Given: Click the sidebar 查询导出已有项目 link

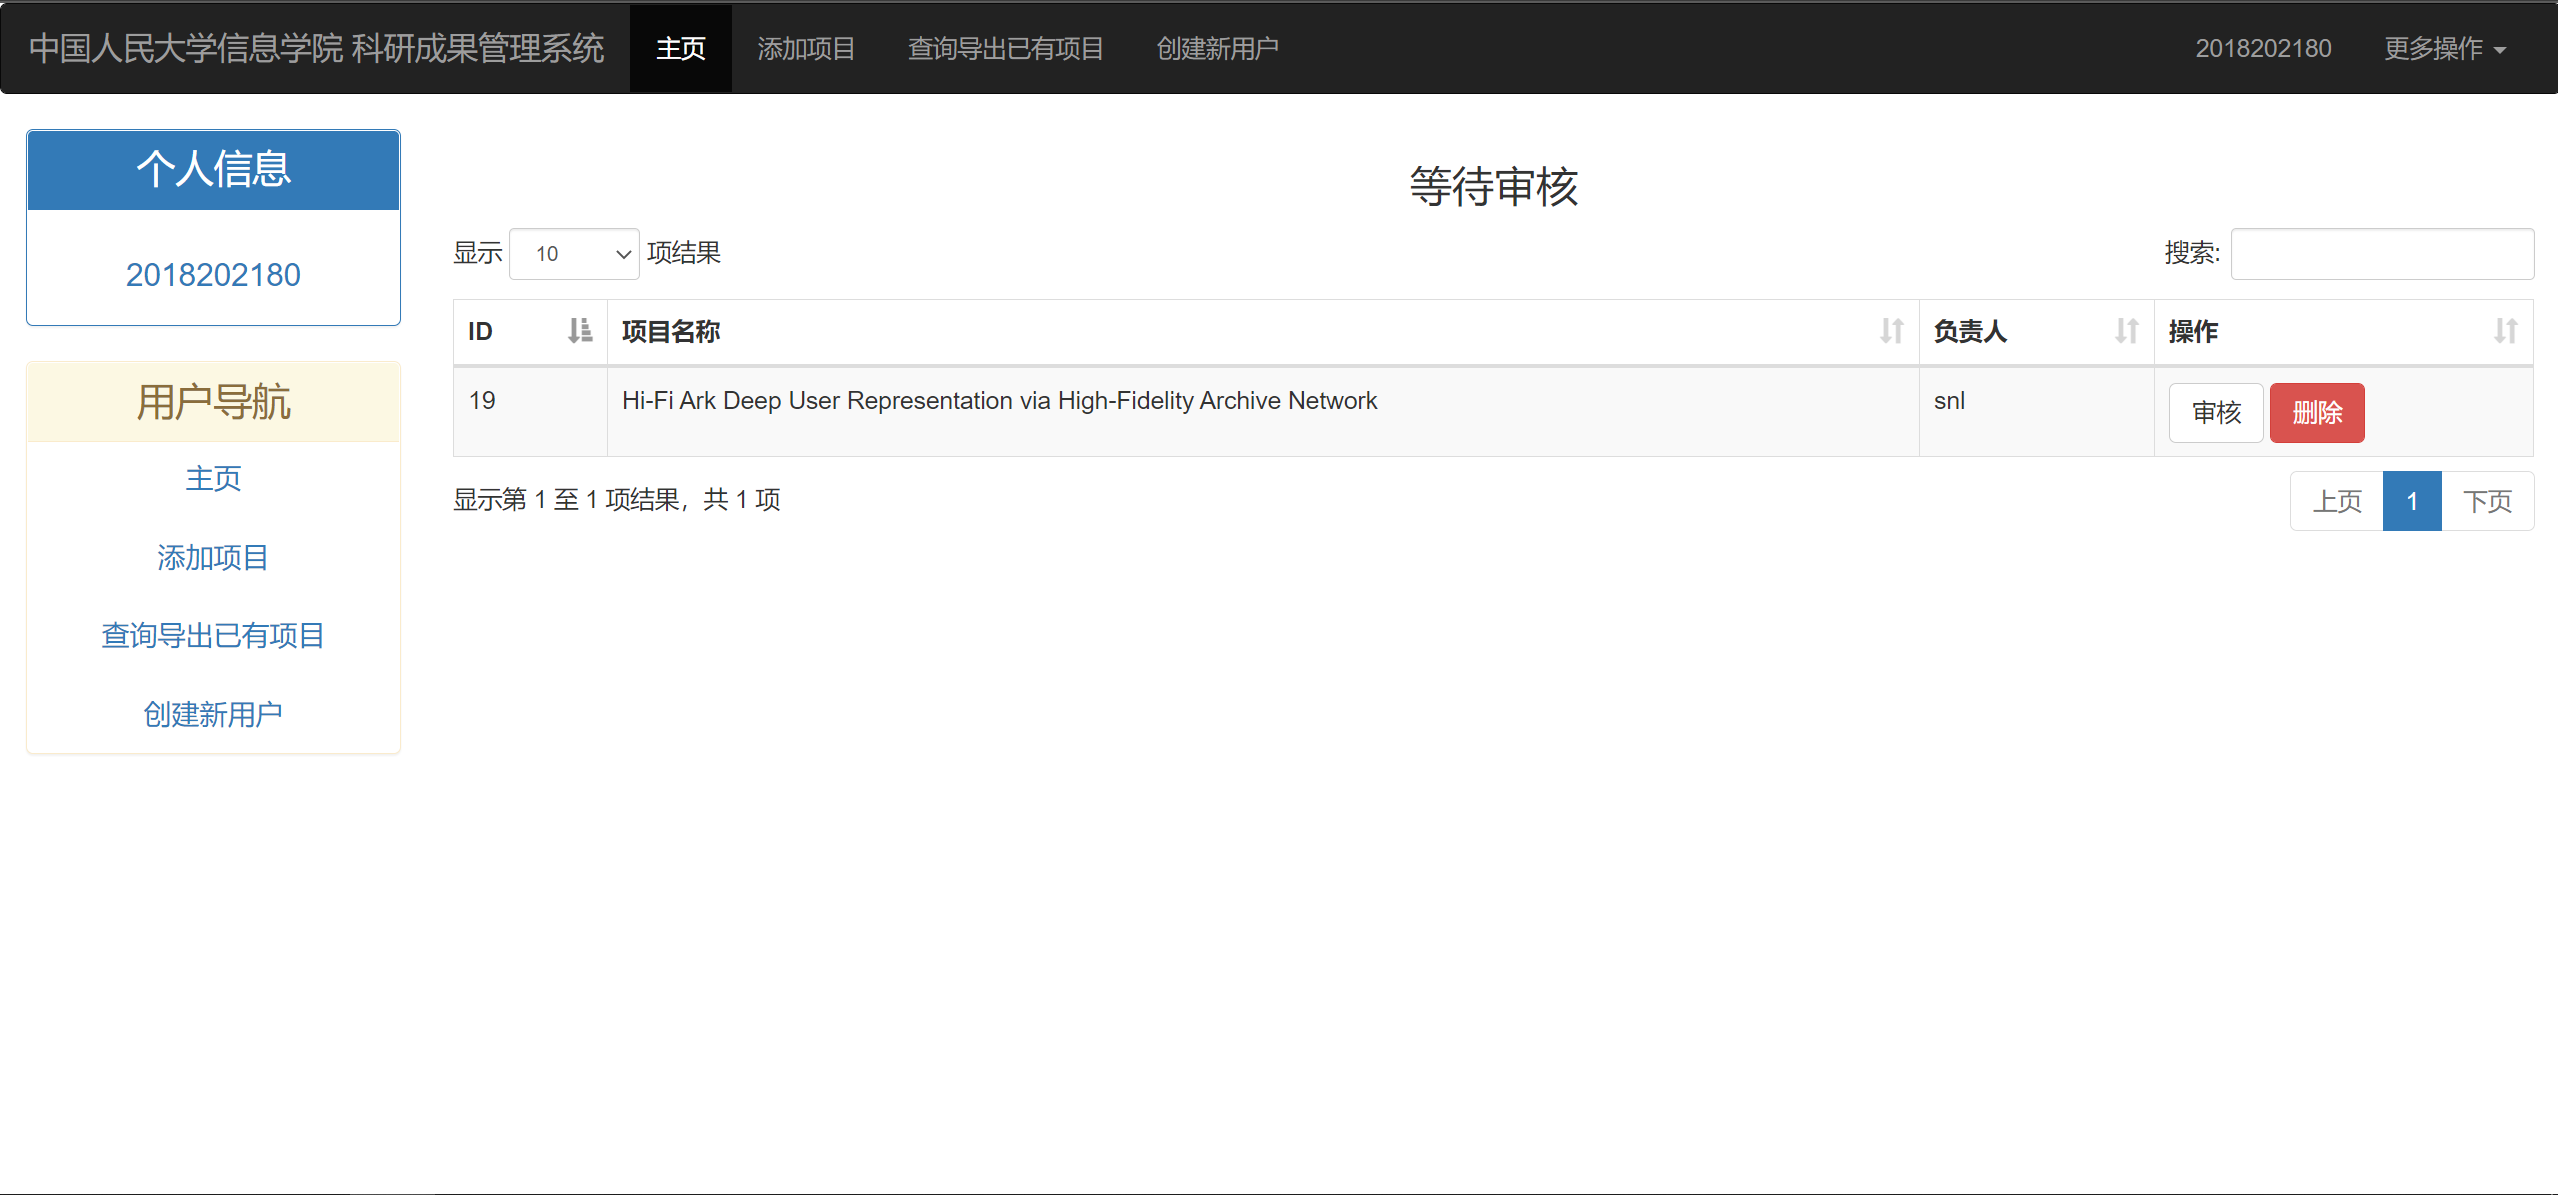Looking at the screenshot, I should coord(213,636).
